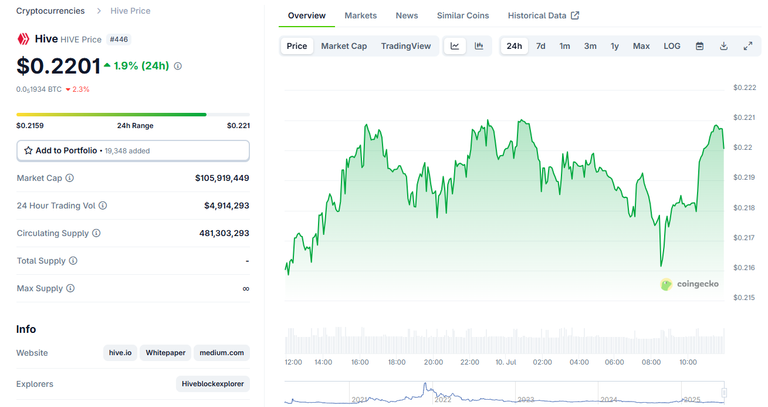Viewport: 768px width, 407px height.
Task: Click the $0.2159 24h low value
Action: pos(30,125)
